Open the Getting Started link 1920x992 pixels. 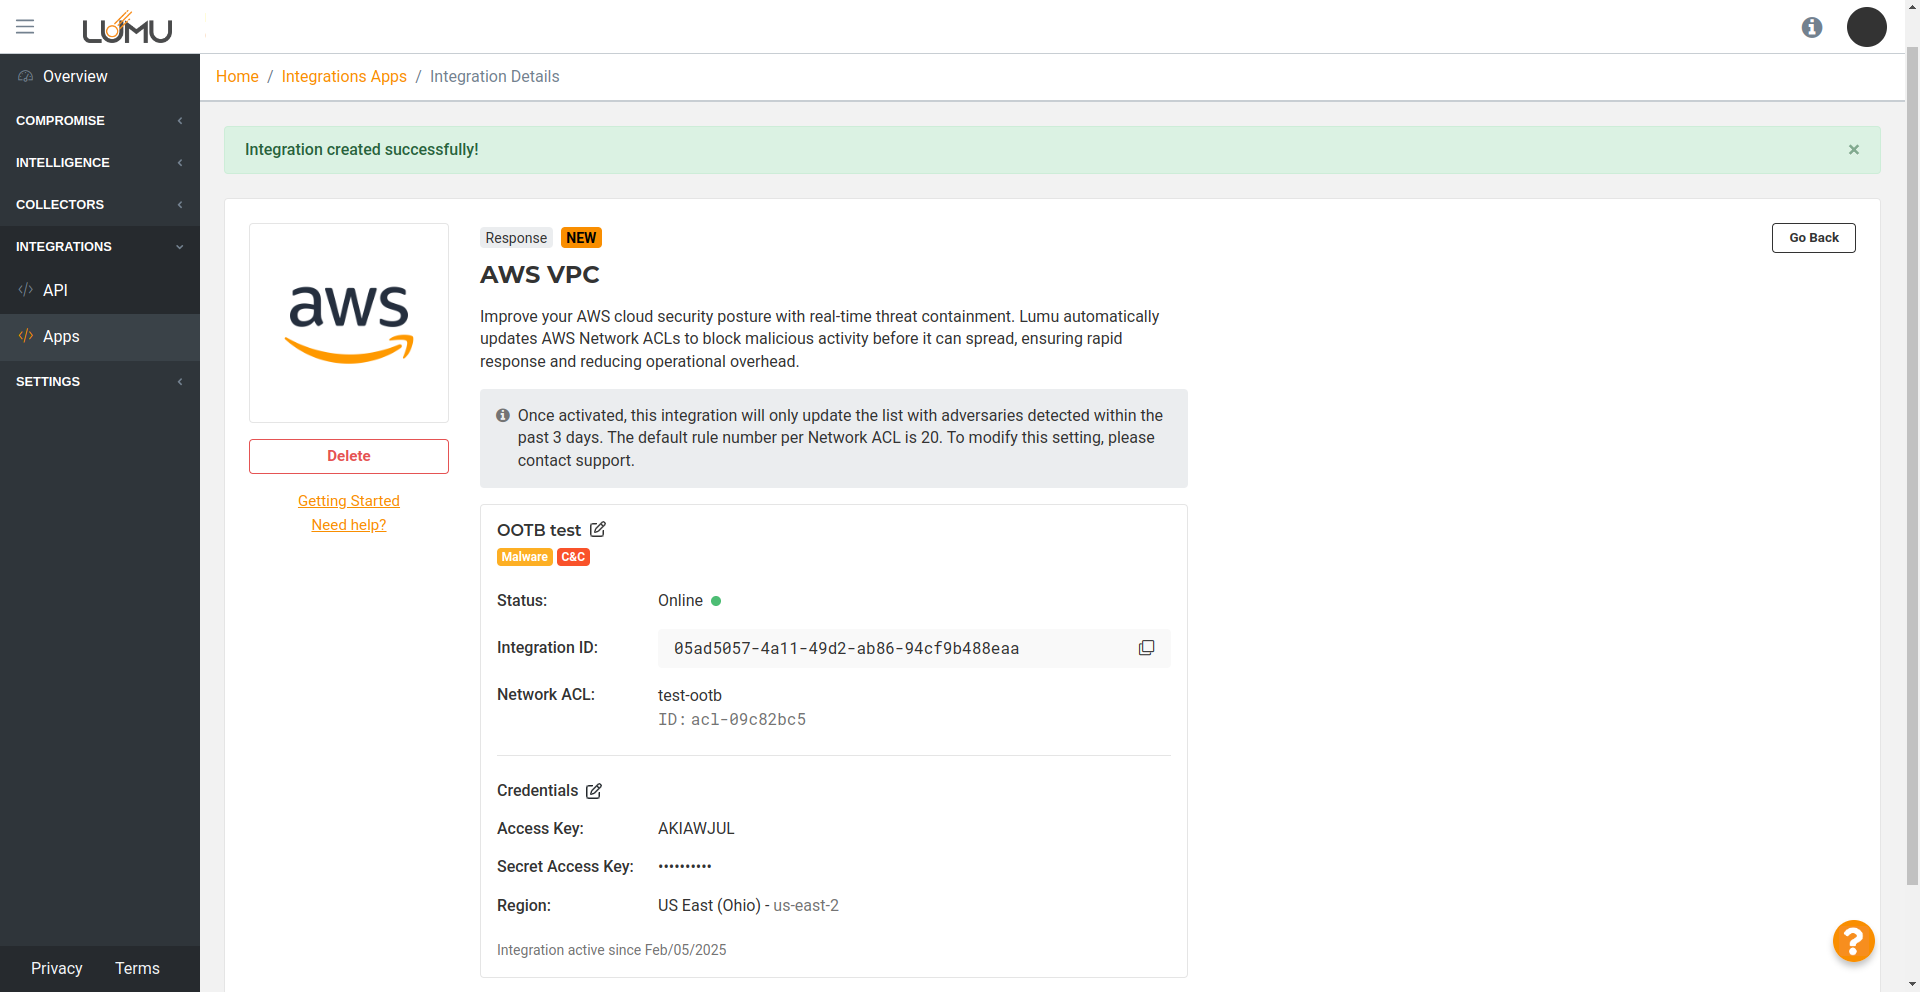(x=348, y=501)
